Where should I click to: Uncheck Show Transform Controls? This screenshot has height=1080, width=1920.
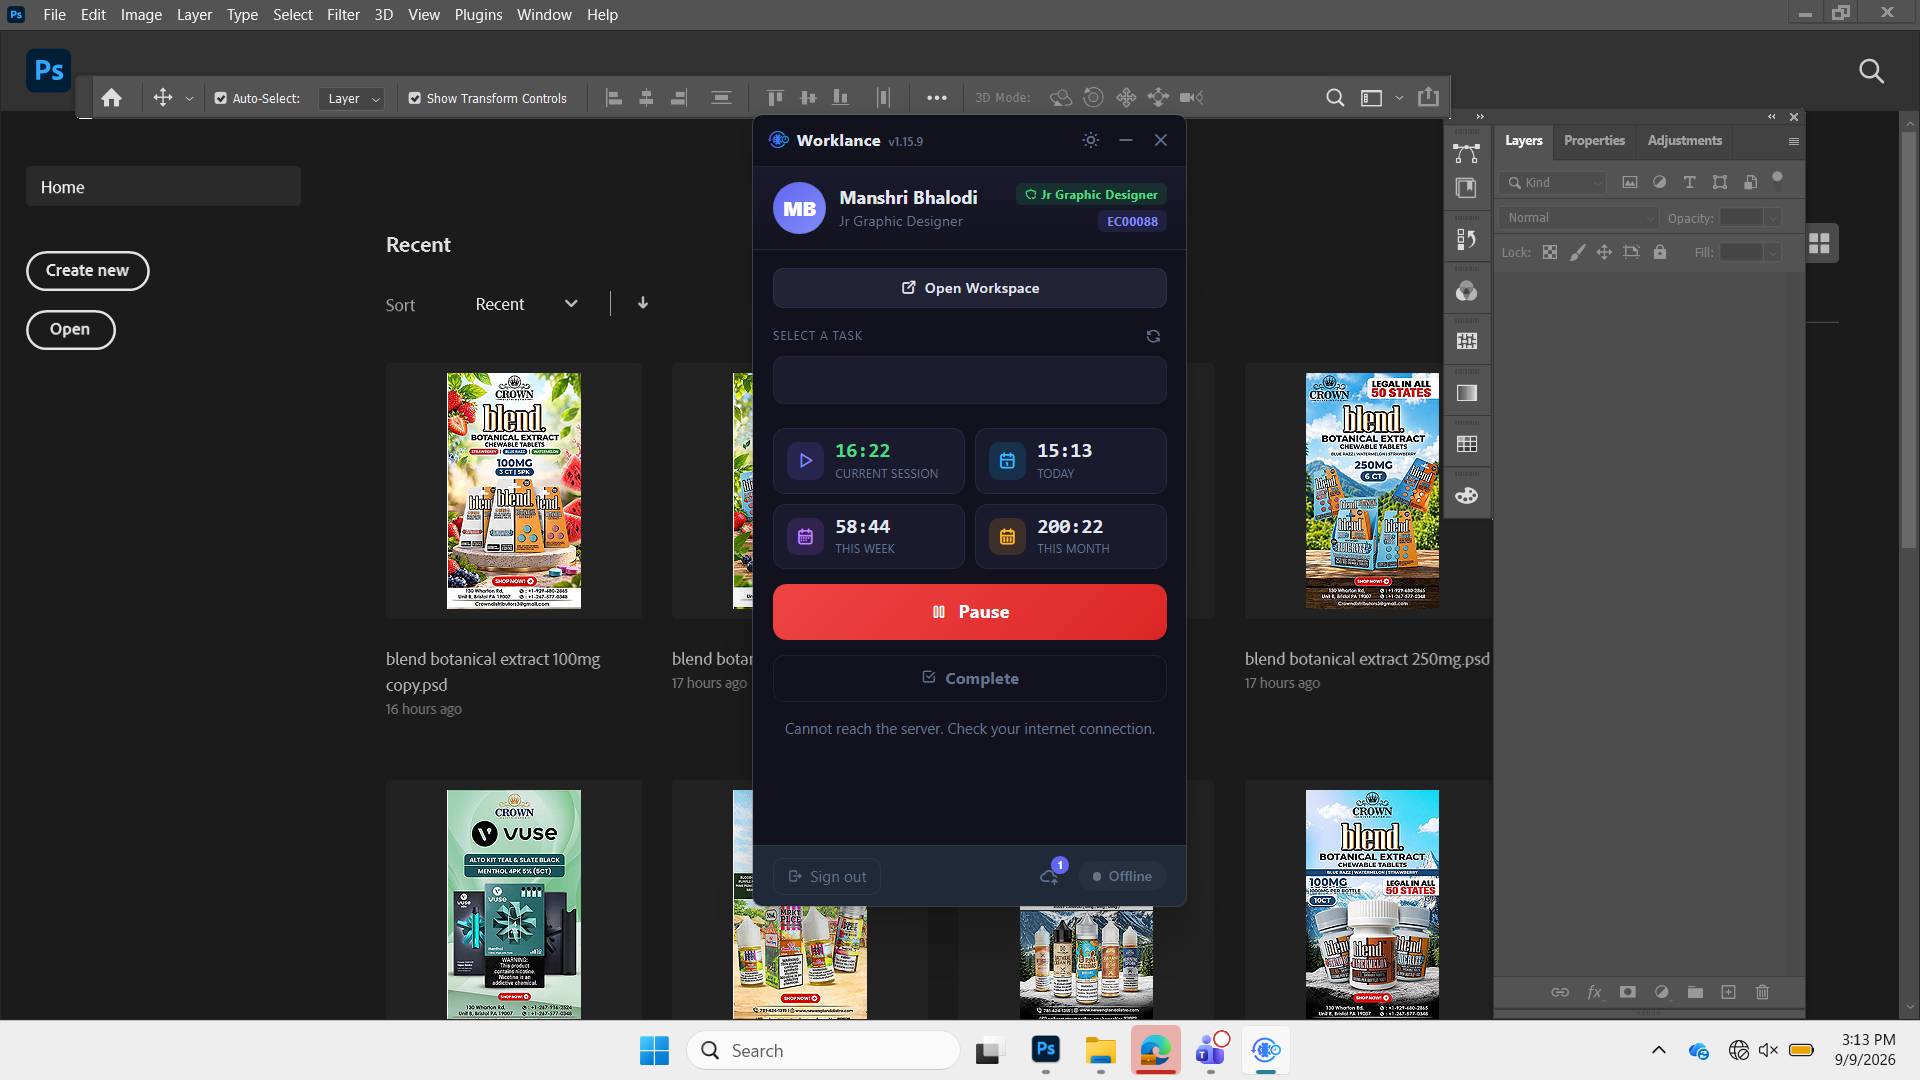pos(415,98)
